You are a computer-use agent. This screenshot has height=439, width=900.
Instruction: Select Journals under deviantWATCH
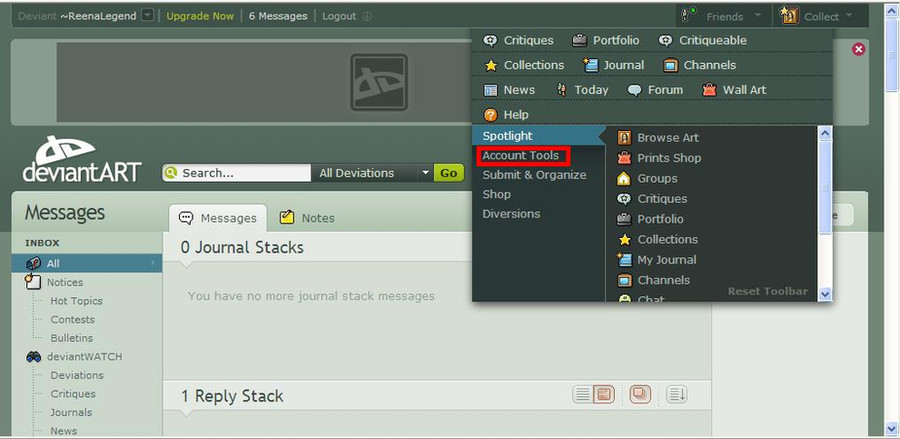(x=71, y=412)
